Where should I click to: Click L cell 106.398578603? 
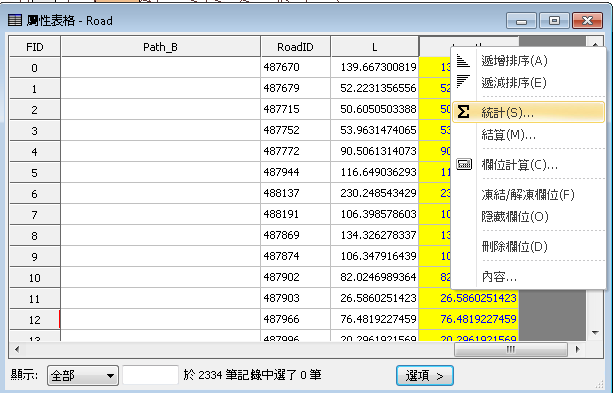tap(375, 214)
